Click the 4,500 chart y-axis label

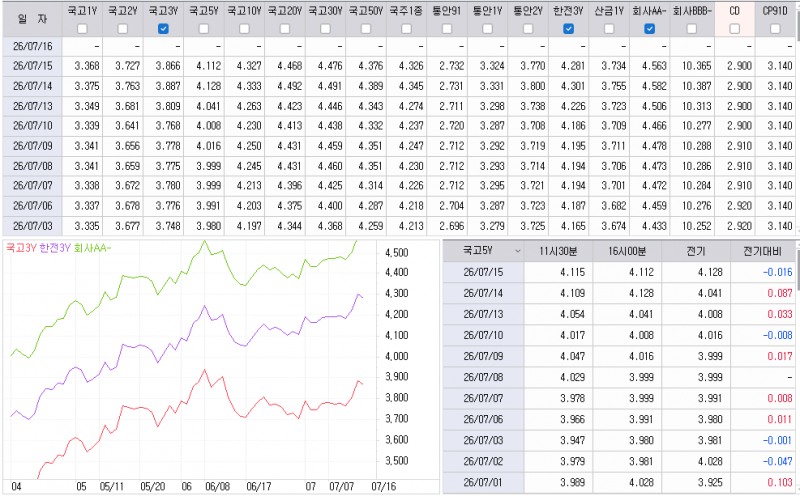point(396,252)
